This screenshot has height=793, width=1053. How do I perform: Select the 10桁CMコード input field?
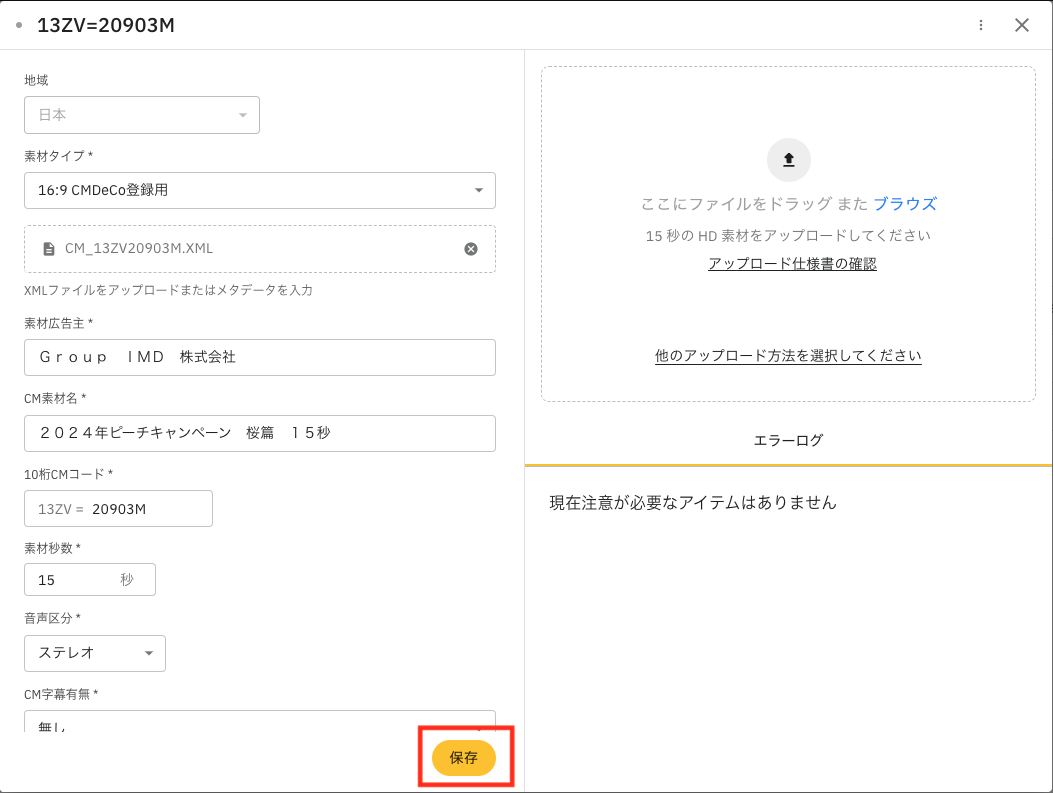[148, 509]
